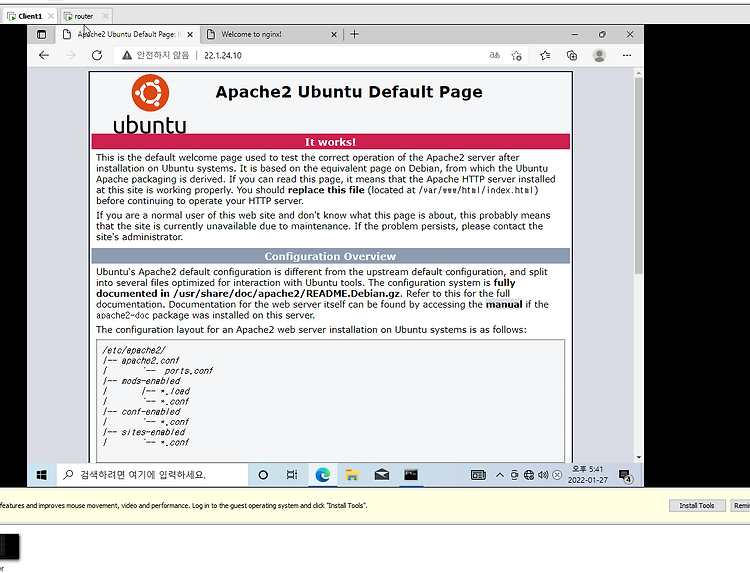
Task: Open Edge settings and more menu
Action: click(627, 55)
